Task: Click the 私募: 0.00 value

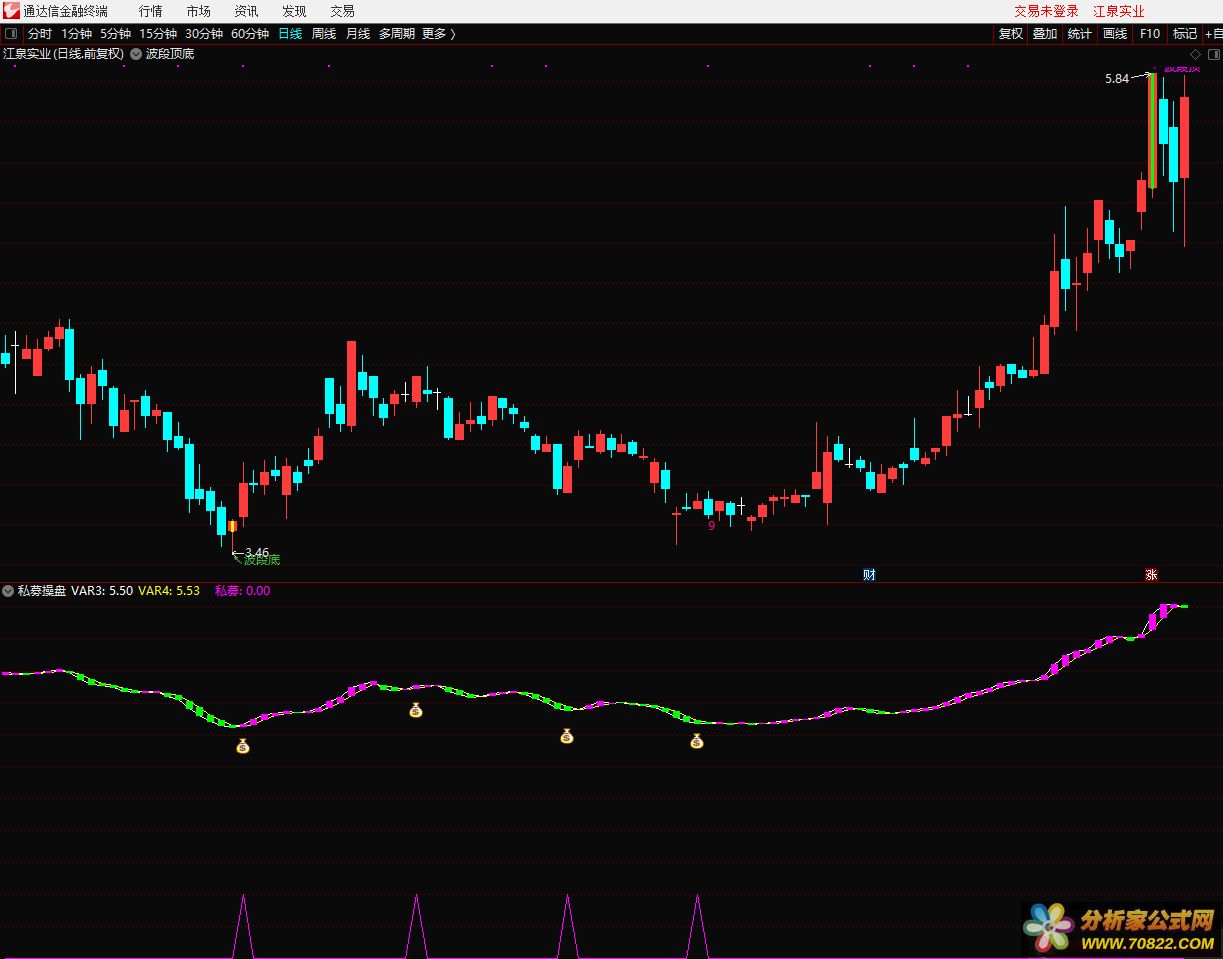Action: 242,591
